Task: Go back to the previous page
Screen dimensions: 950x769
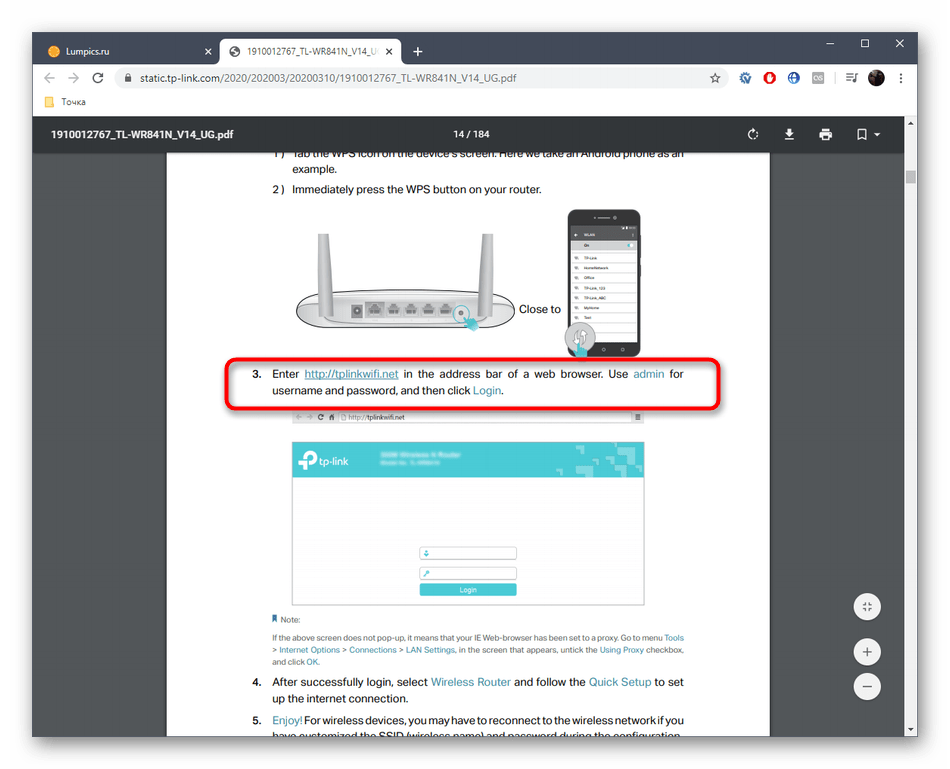Action: coord(50,78)
